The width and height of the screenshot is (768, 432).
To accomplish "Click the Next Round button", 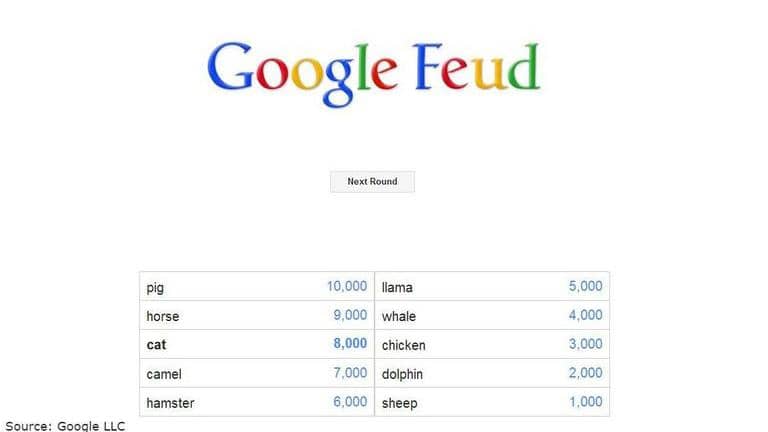I will pos(372,182).
